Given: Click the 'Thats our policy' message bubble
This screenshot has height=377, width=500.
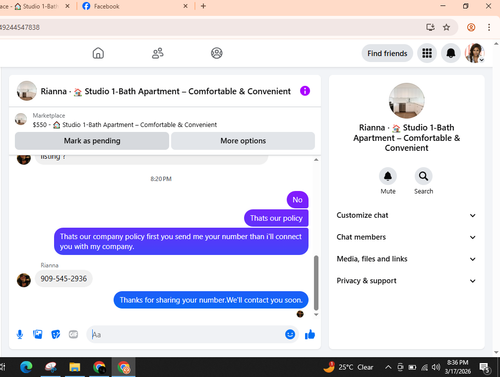Looking at the screenshot, I should [276, 218].
